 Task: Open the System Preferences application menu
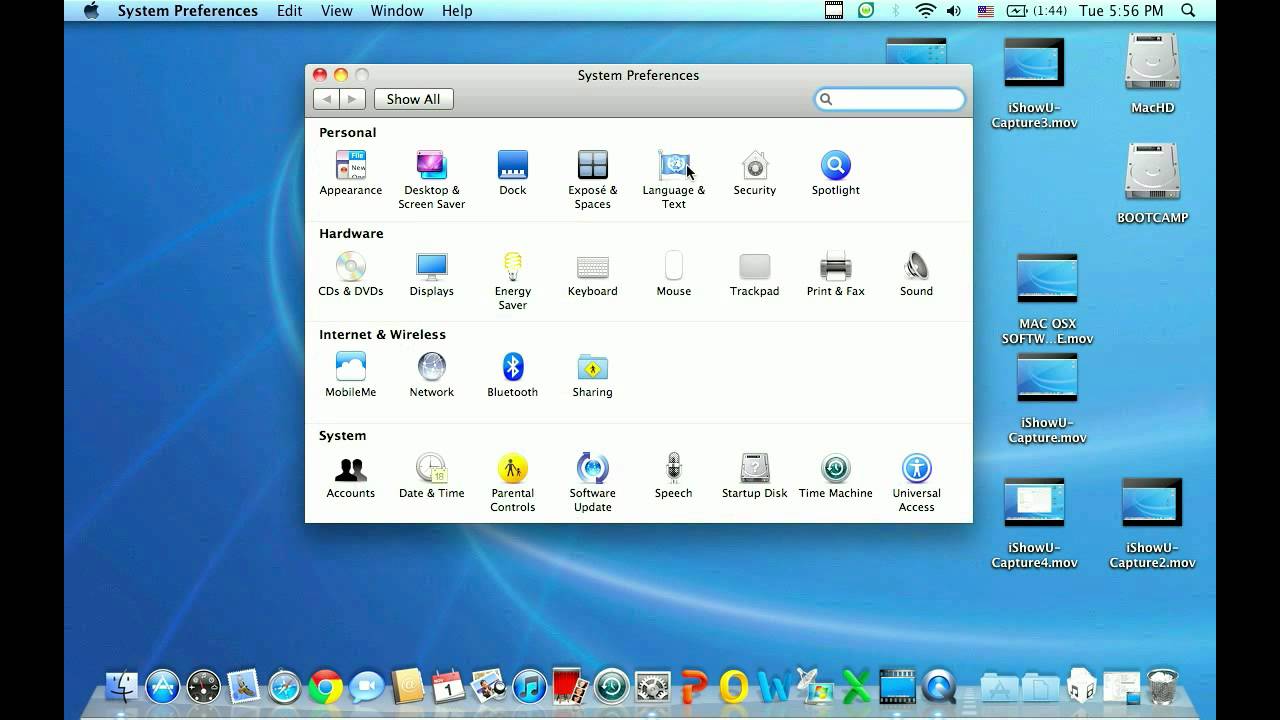click(187, 11)
